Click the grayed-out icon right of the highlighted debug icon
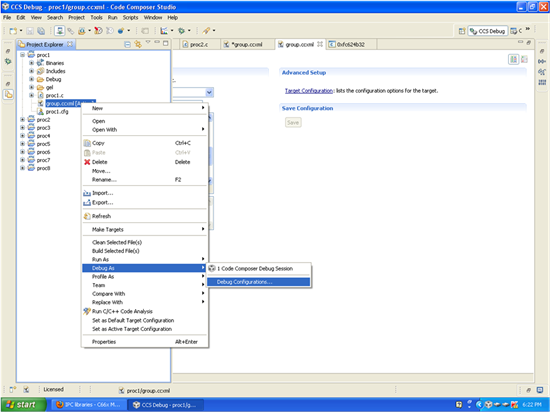The width and height of the screenshot is (550, 412). coord(71,31)
